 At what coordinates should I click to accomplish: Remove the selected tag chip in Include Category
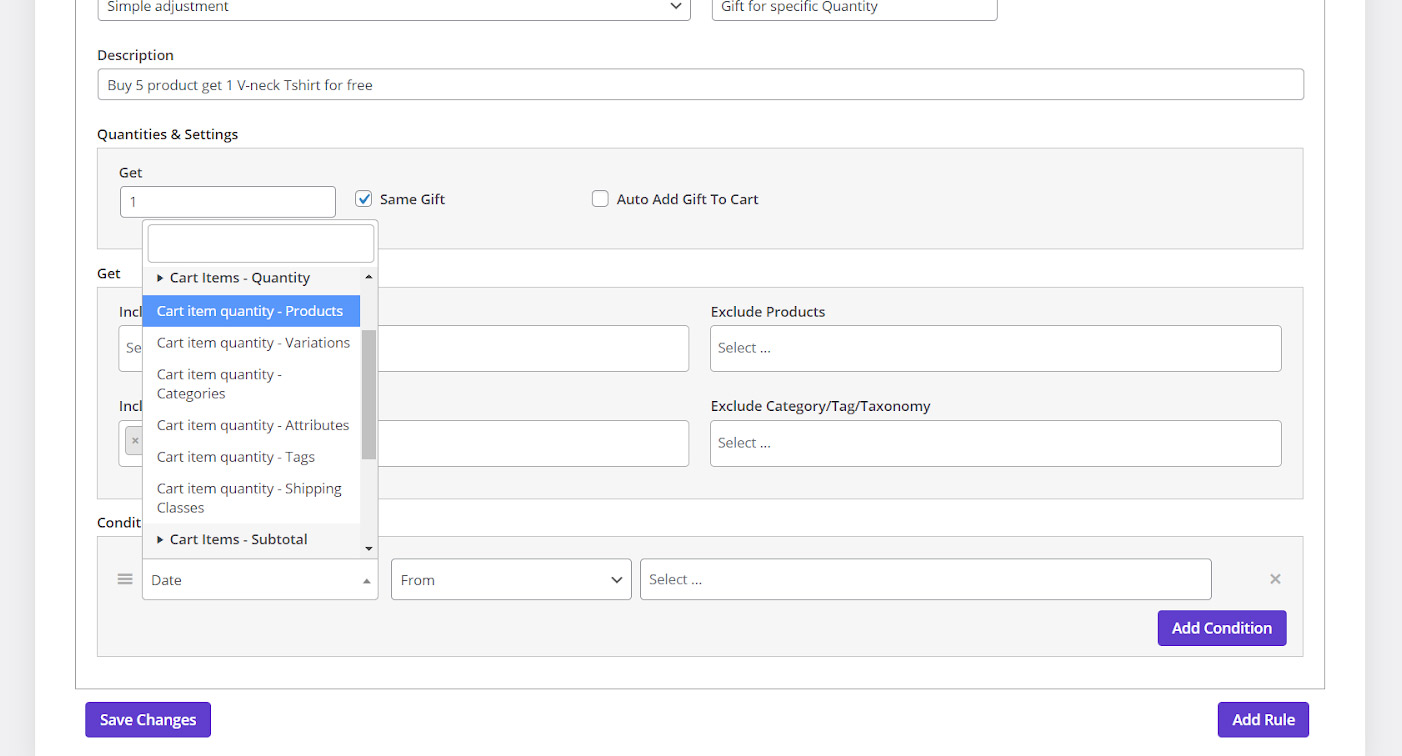click(x=135, y=440)
